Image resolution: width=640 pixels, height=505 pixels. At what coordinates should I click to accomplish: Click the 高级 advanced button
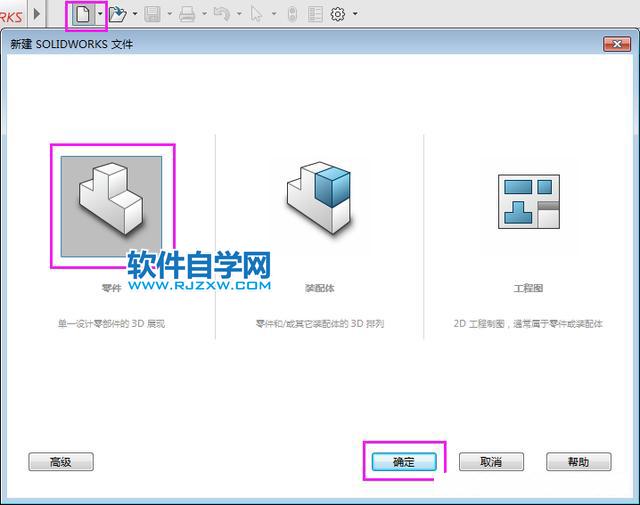click(x=61, y=462)
